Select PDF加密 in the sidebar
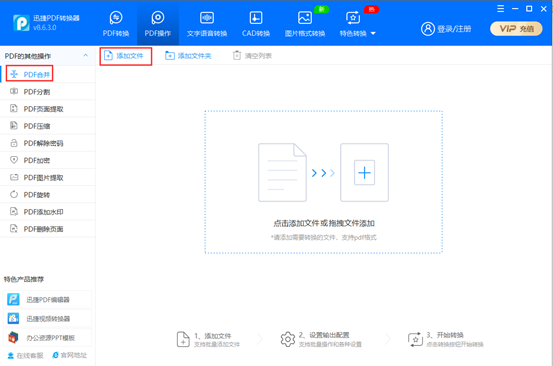 (x=48, y=160)
